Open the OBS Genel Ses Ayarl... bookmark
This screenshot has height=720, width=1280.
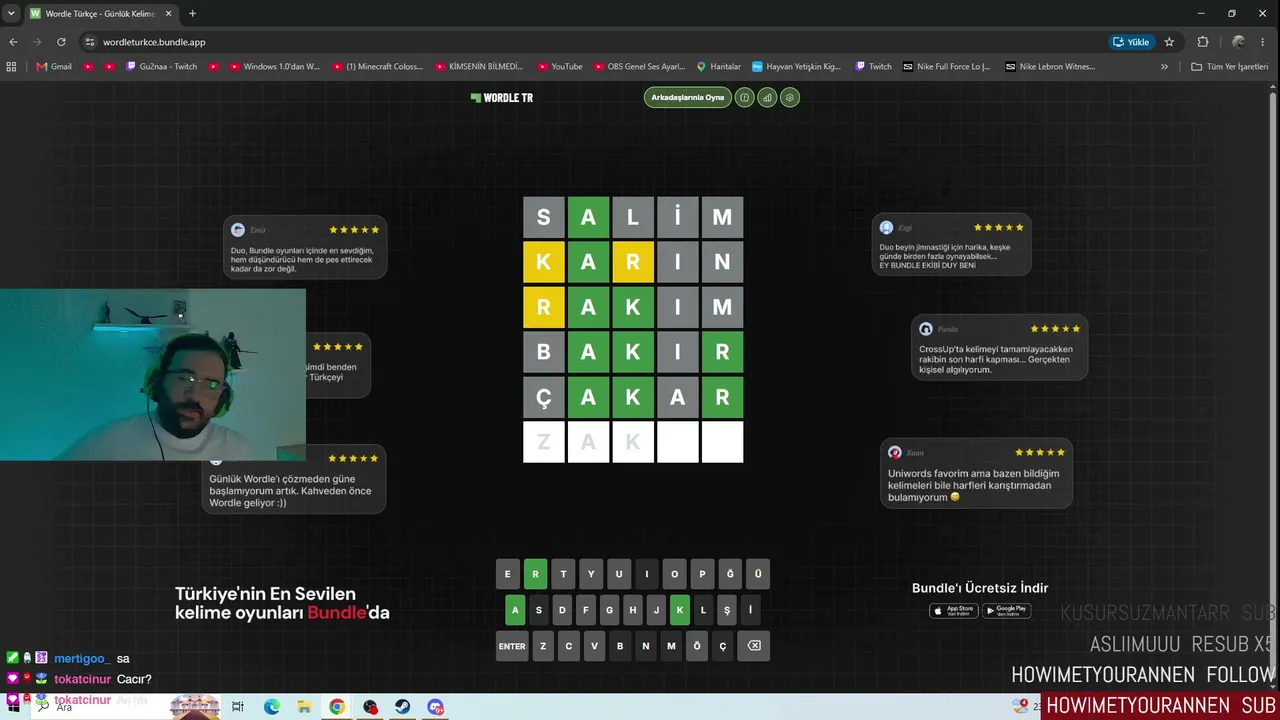[x=639, y=67]
